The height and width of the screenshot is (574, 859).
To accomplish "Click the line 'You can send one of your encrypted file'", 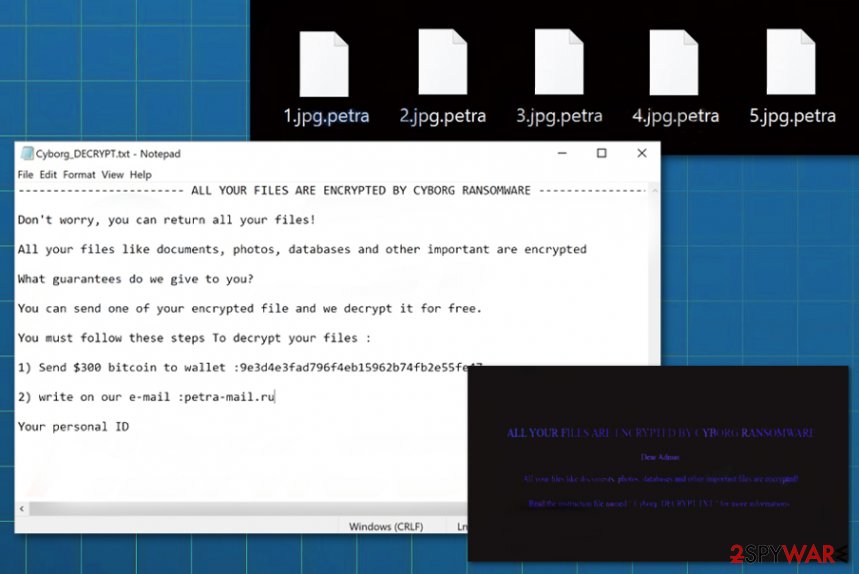I will [x=249, y=308].
